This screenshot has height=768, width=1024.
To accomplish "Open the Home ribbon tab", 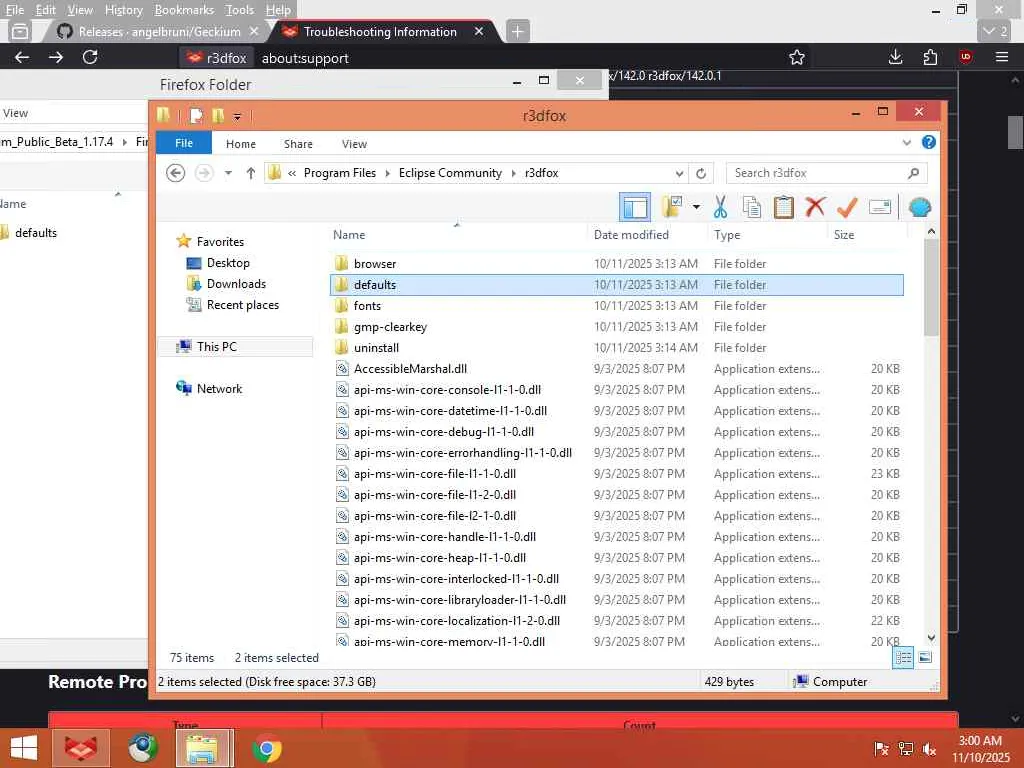I will click(241, 144).
